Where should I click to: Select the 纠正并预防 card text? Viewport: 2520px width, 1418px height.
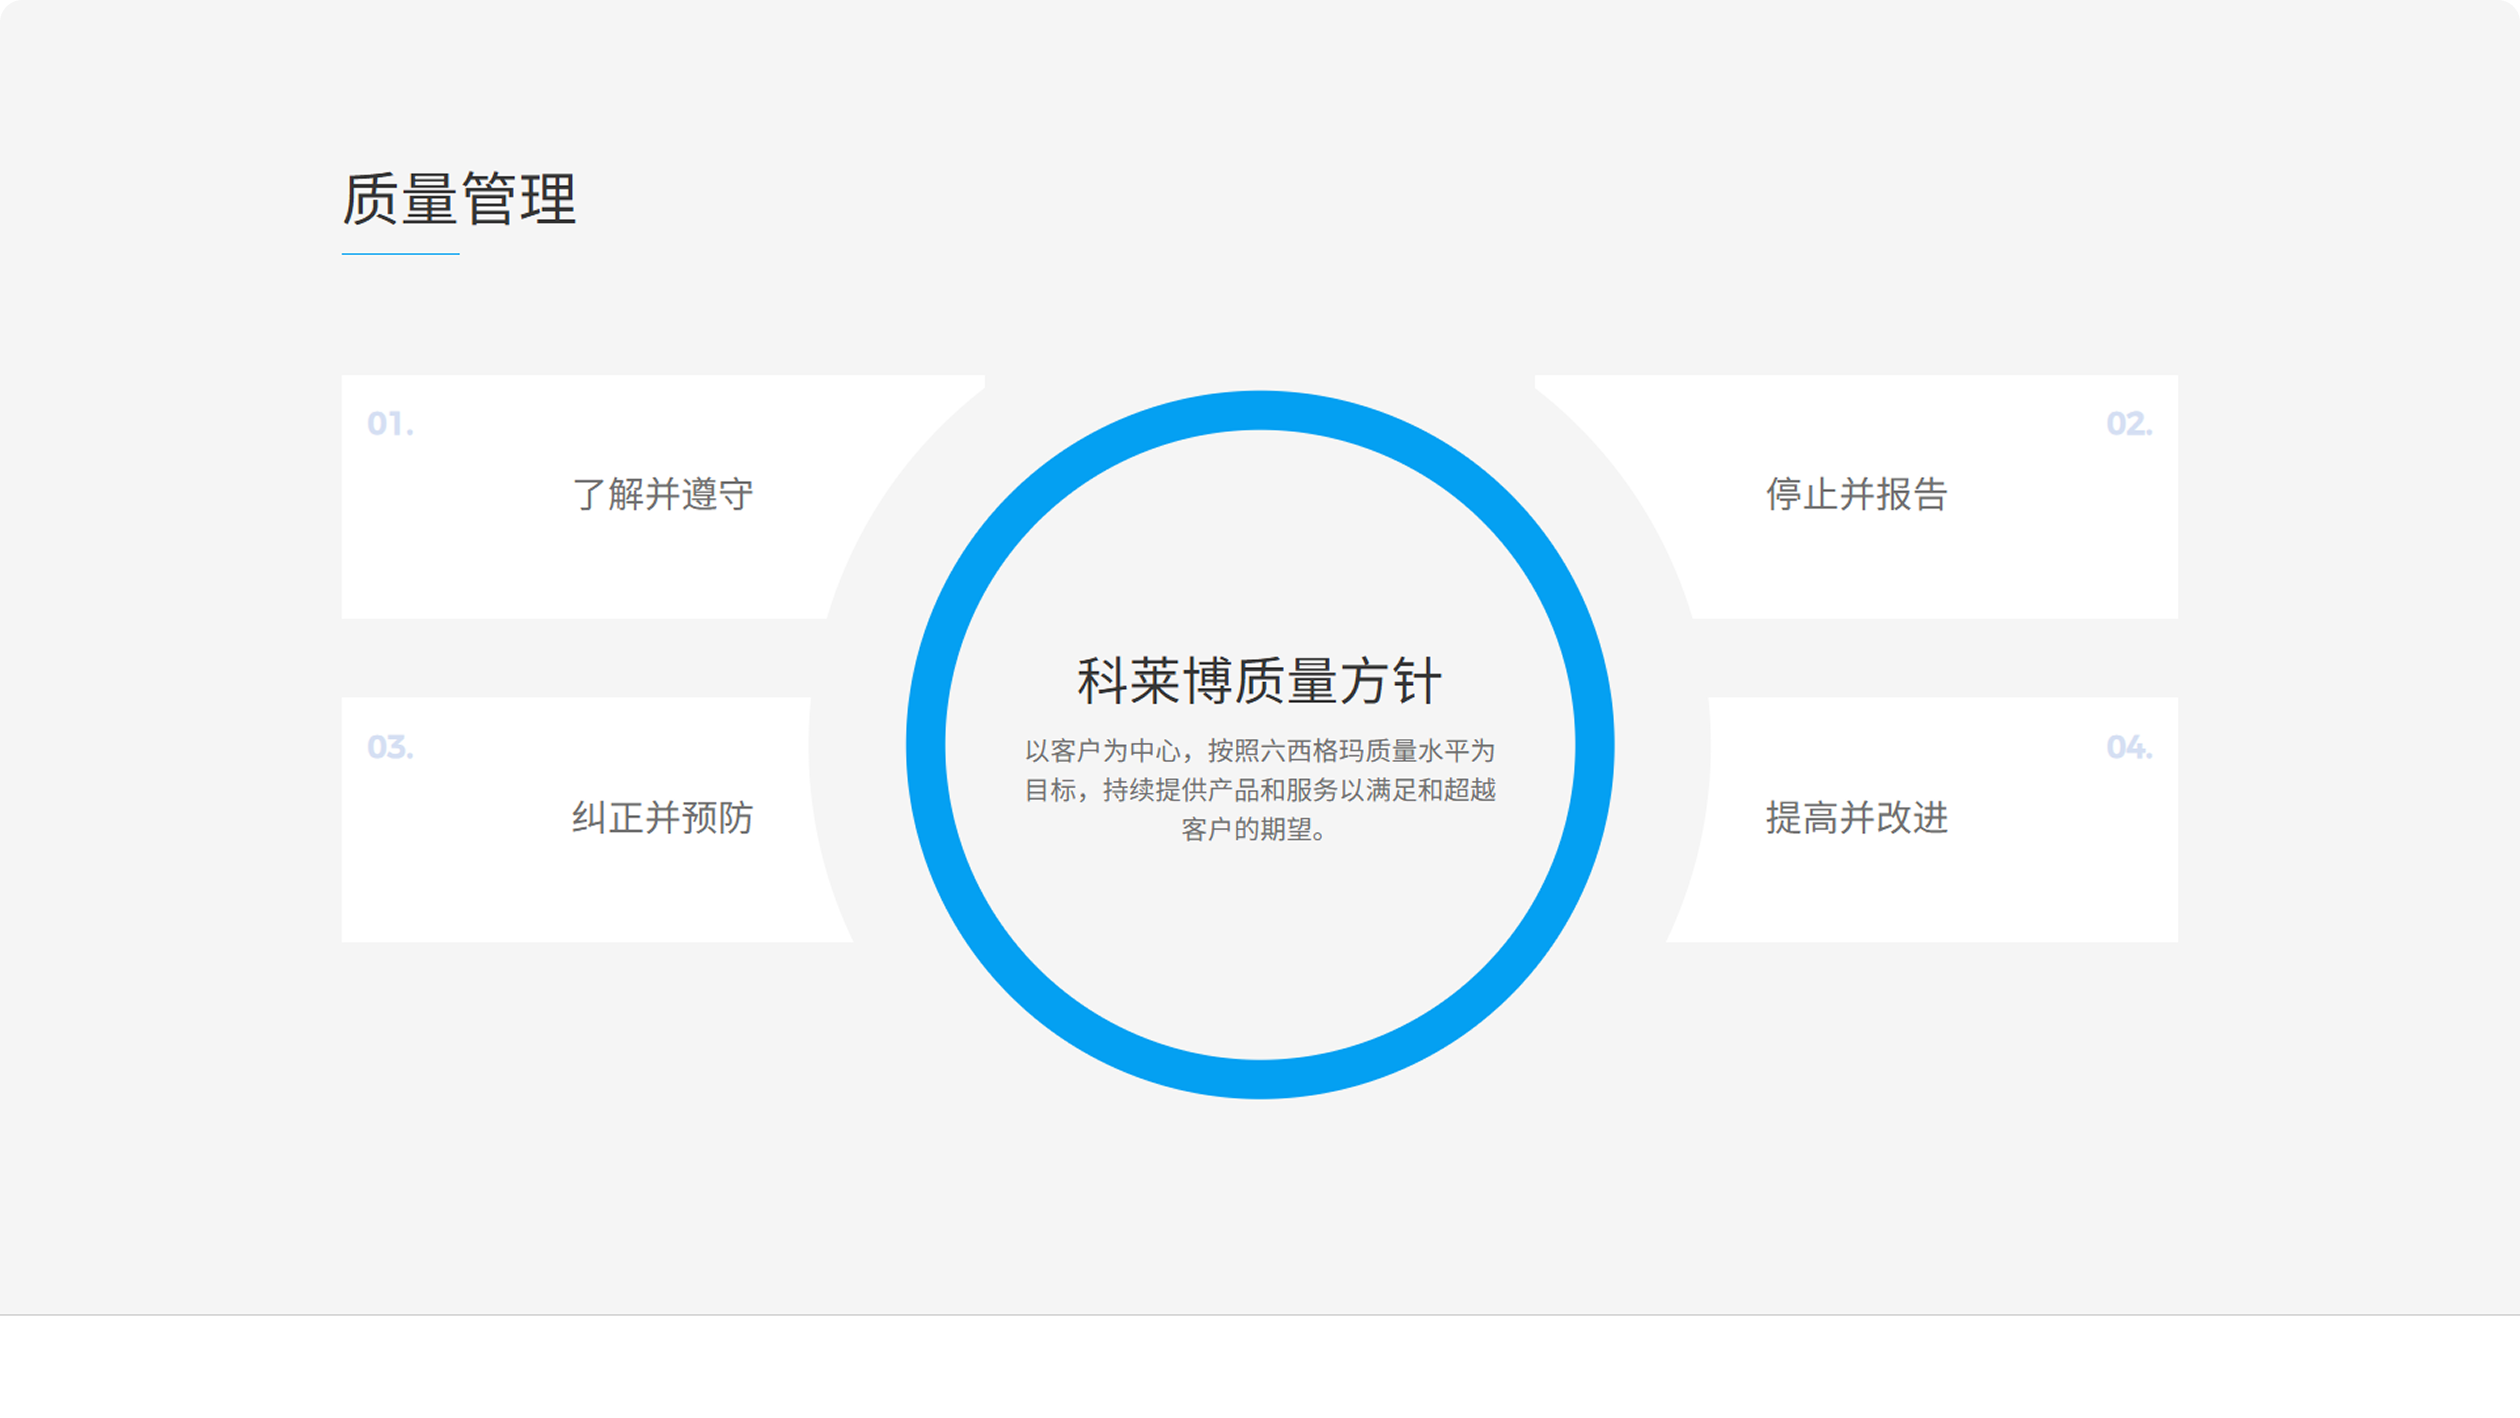662,817
